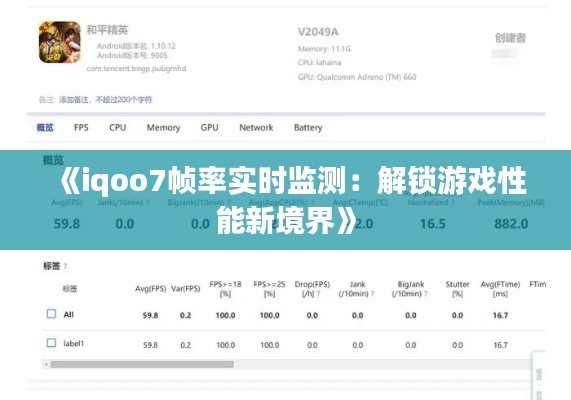Image resolution: width=571 pixels, height=400 pixels.
Task: Click the help icon beside Drop(FPS) header
Action: click(318, 294)
